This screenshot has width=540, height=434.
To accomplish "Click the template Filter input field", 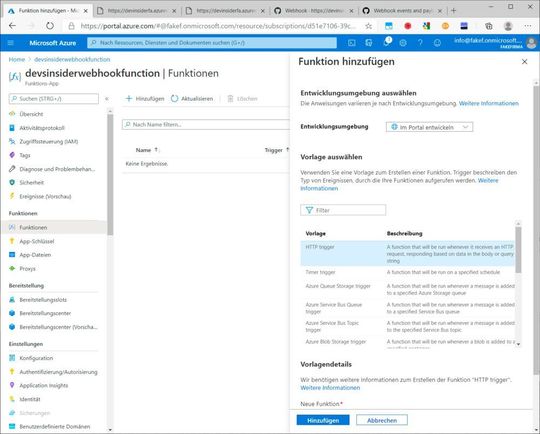I will pos(343,210).
